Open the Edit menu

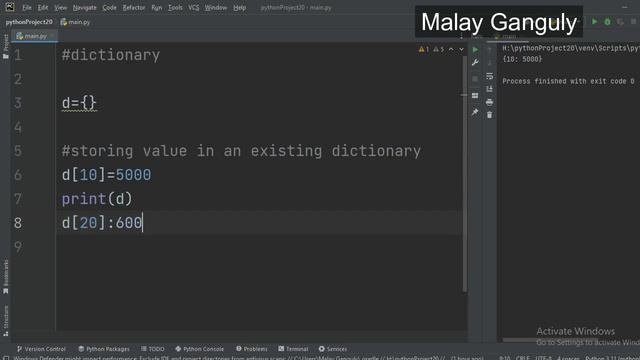click(x=42, y=7)
